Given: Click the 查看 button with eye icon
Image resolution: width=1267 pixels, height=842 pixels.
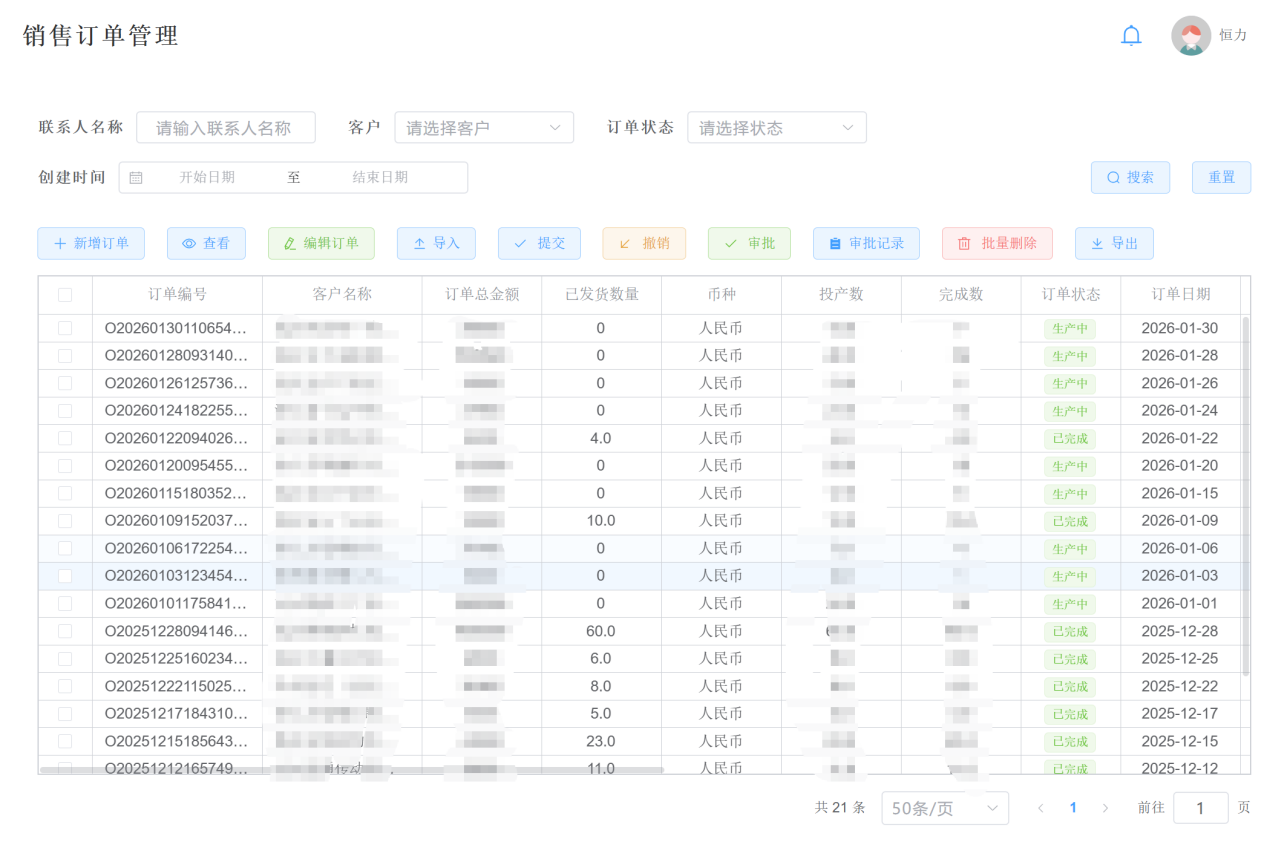Looking at the screenshot, I should click(x=206, y=244).
